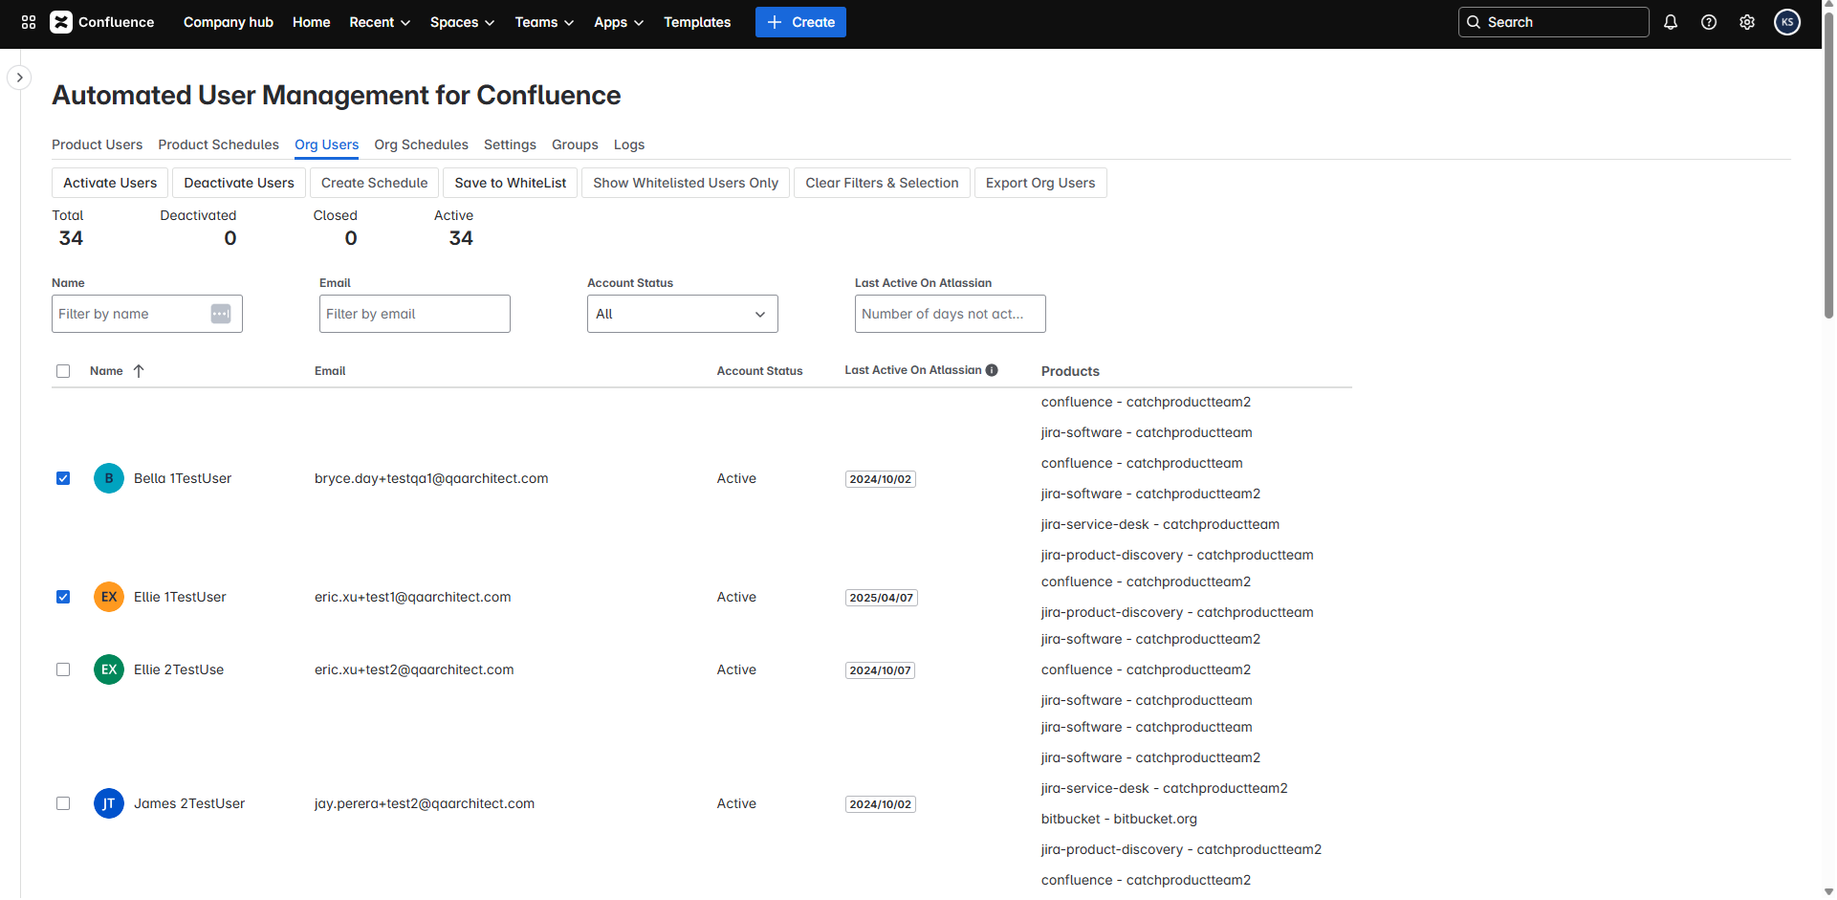Screen dimensions: 1837x900
Task: Click the Name column sort arrow
Action: coord(139,371)
